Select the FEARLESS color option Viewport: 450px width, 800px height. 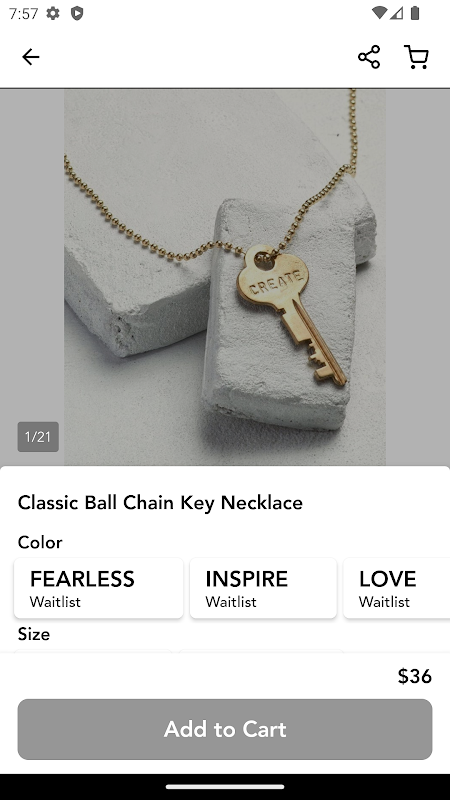click(x=98, y=588)
